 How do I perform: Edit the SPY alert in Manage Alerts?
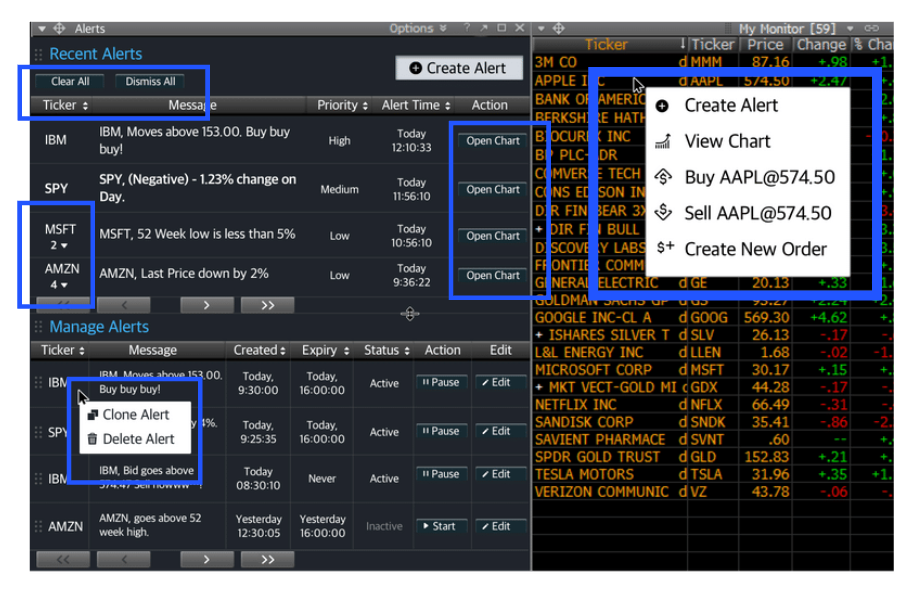[x=500, y=431]
